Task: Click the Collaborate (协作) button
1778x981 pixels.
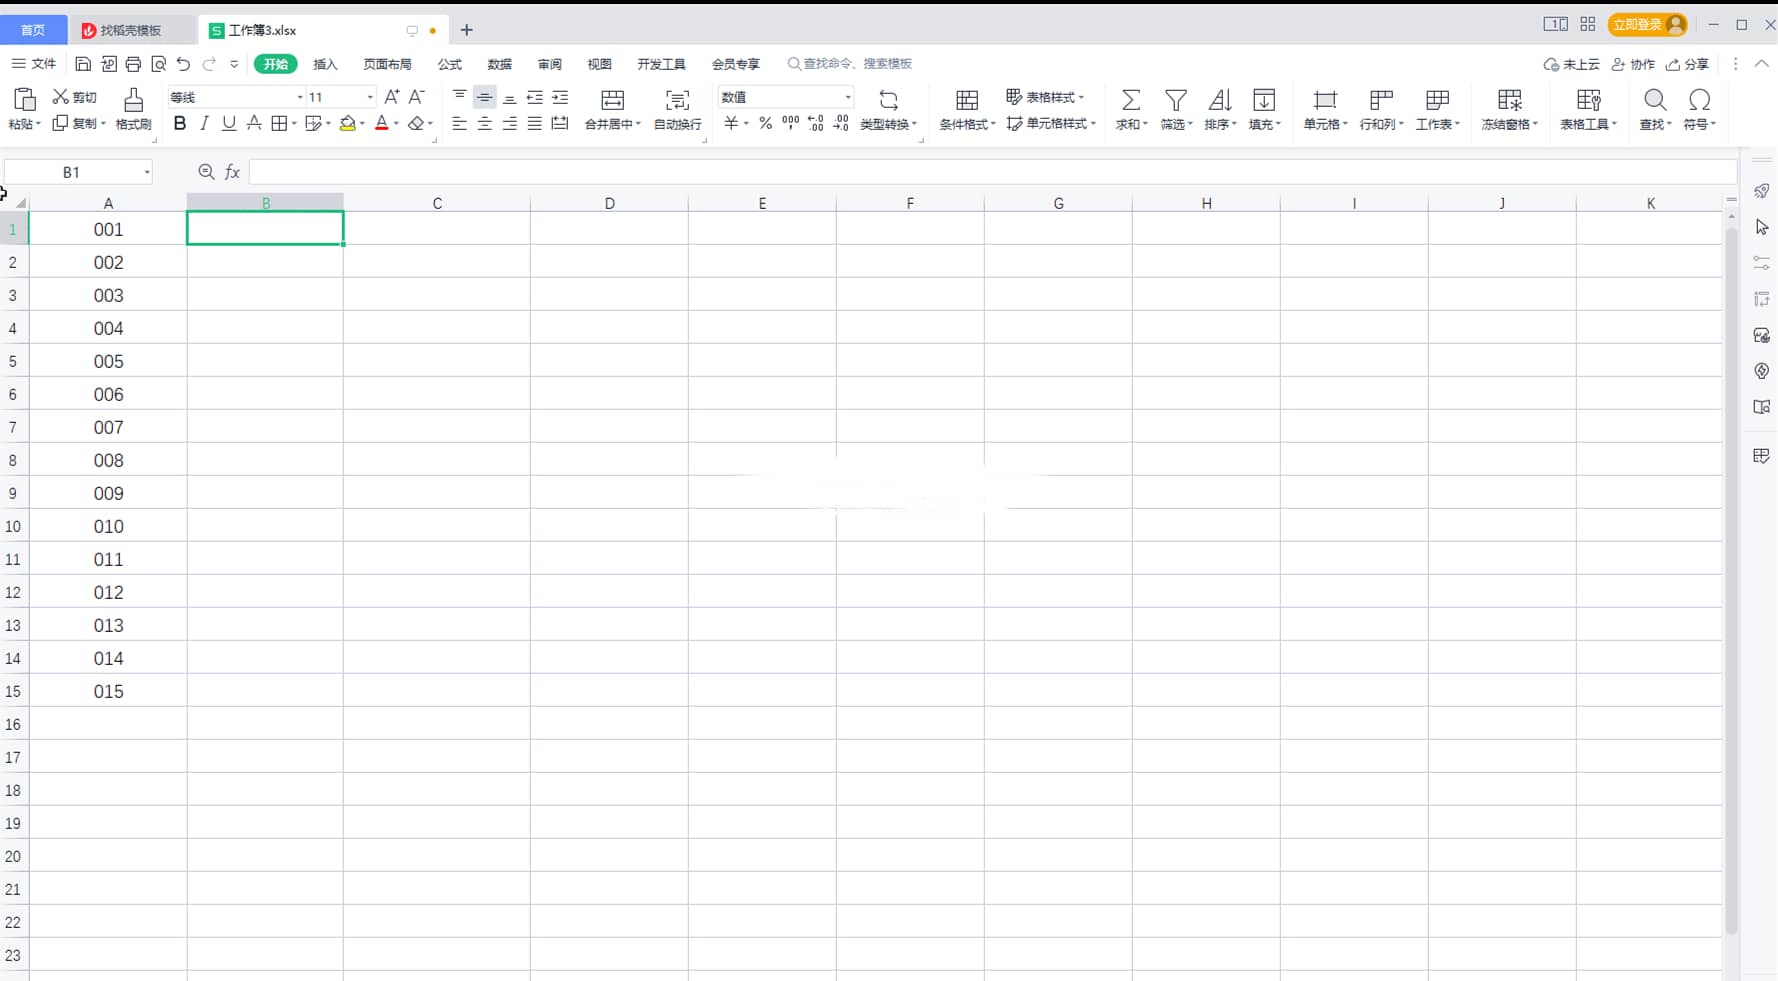Action: (x=1633, y=64)
